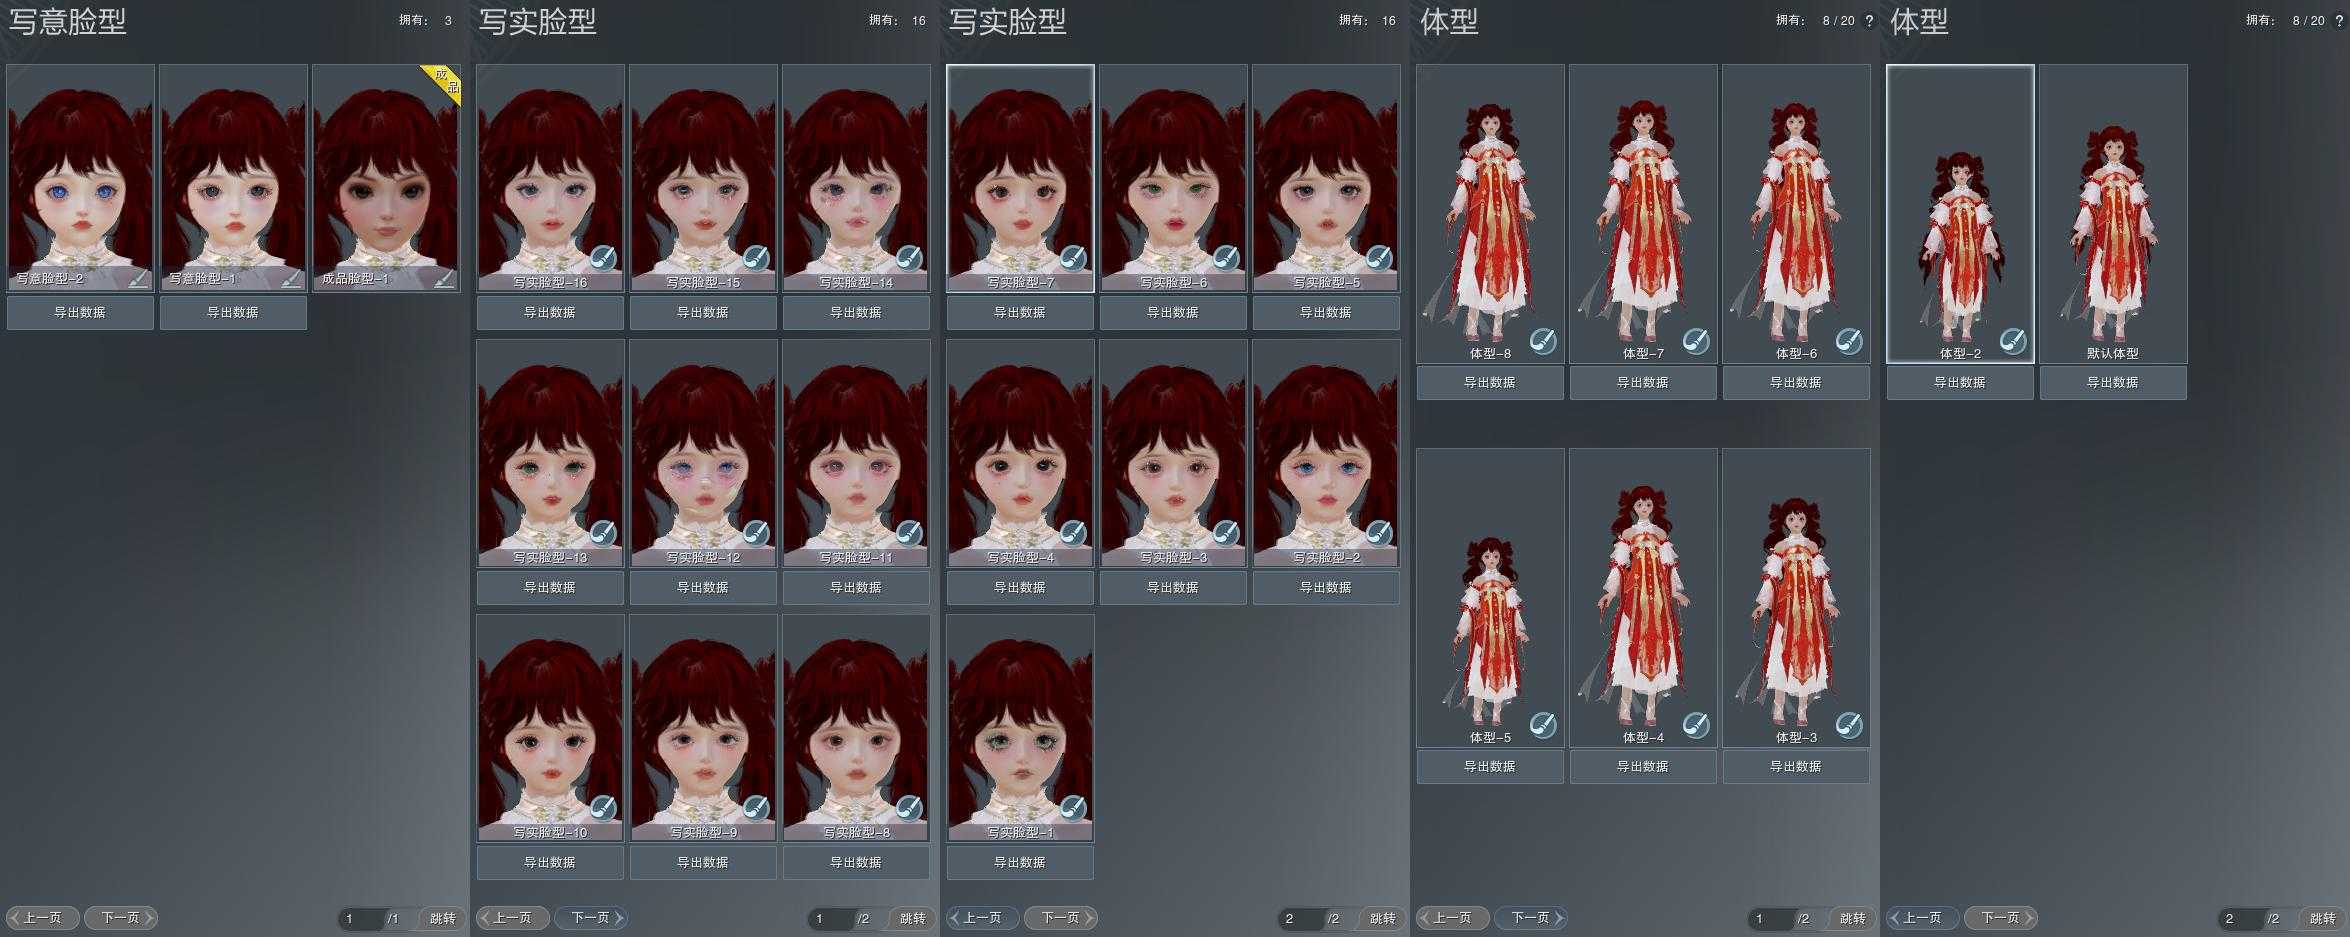Click the question mark help icon beside 8/20
The image size is (2350, 937).
1869,21
